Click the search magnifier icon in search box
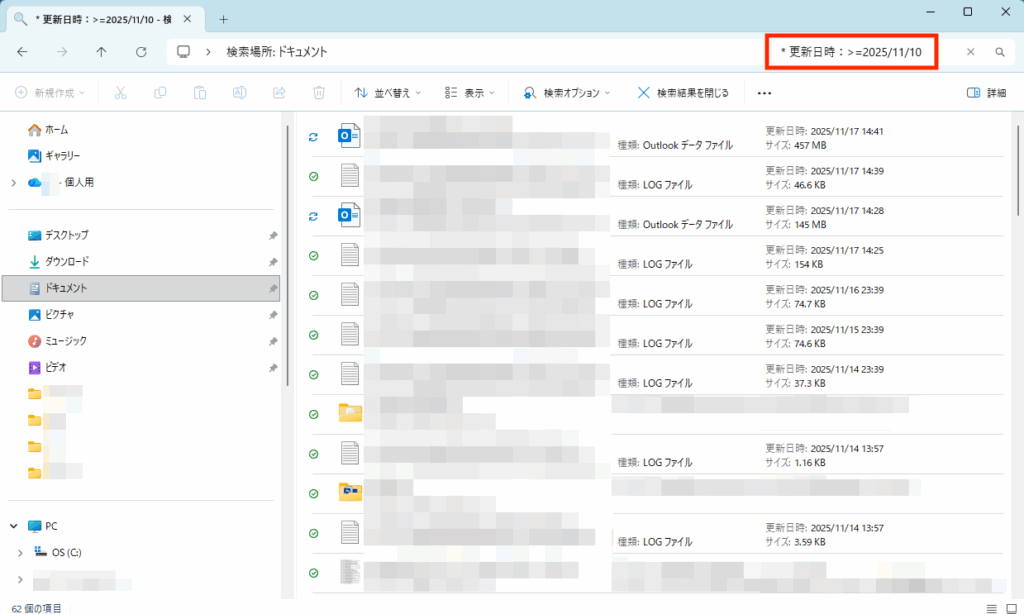 999,52
